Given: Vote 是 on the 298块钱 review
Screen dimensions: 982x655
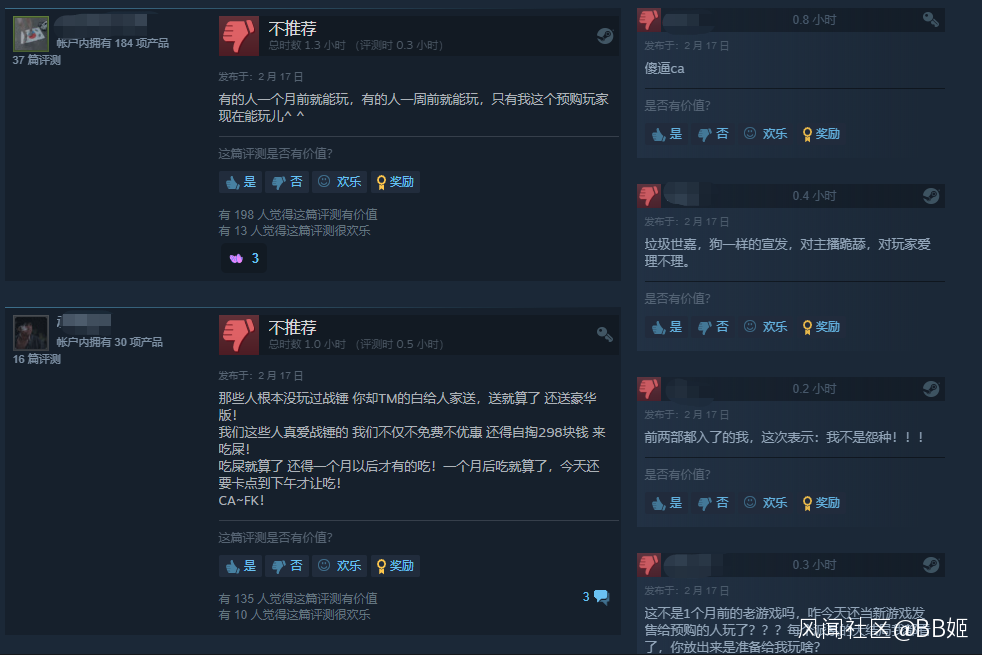Looking at the screenshot, I should click(241, 566).
